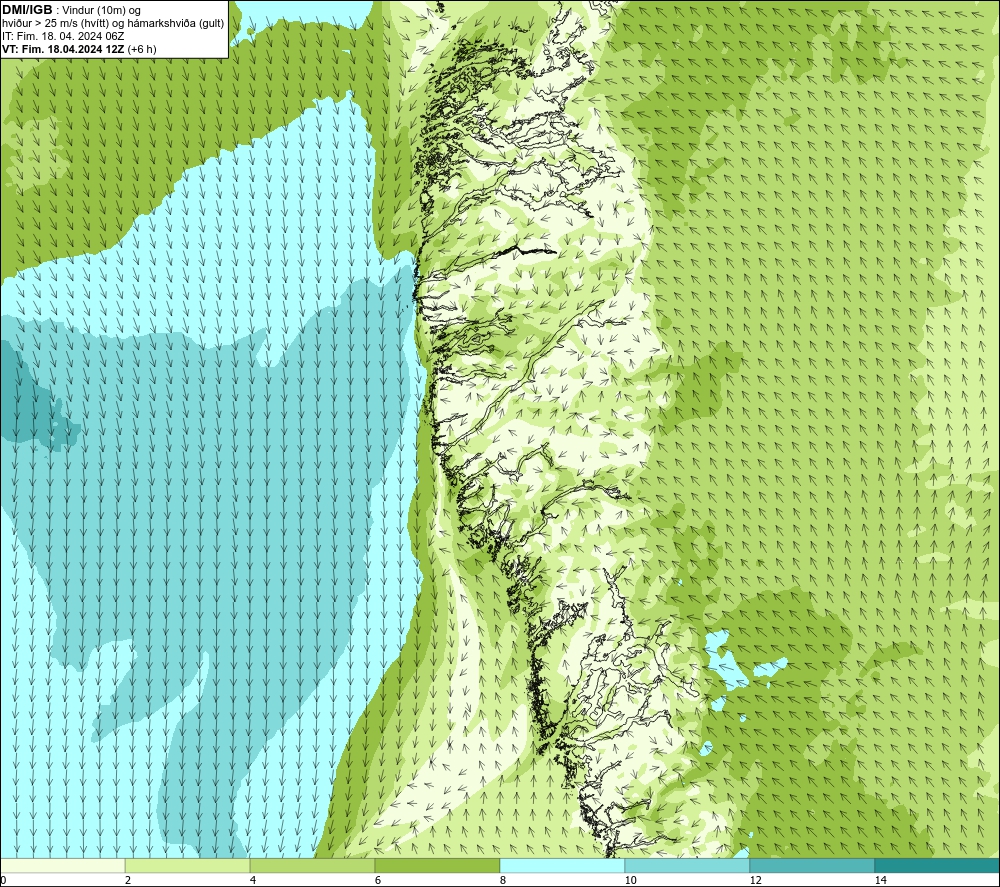The width and height of the screenshot is (1000, 887).
Task: Click the colorbar label '0'
Action: click(x=3, y=880)
